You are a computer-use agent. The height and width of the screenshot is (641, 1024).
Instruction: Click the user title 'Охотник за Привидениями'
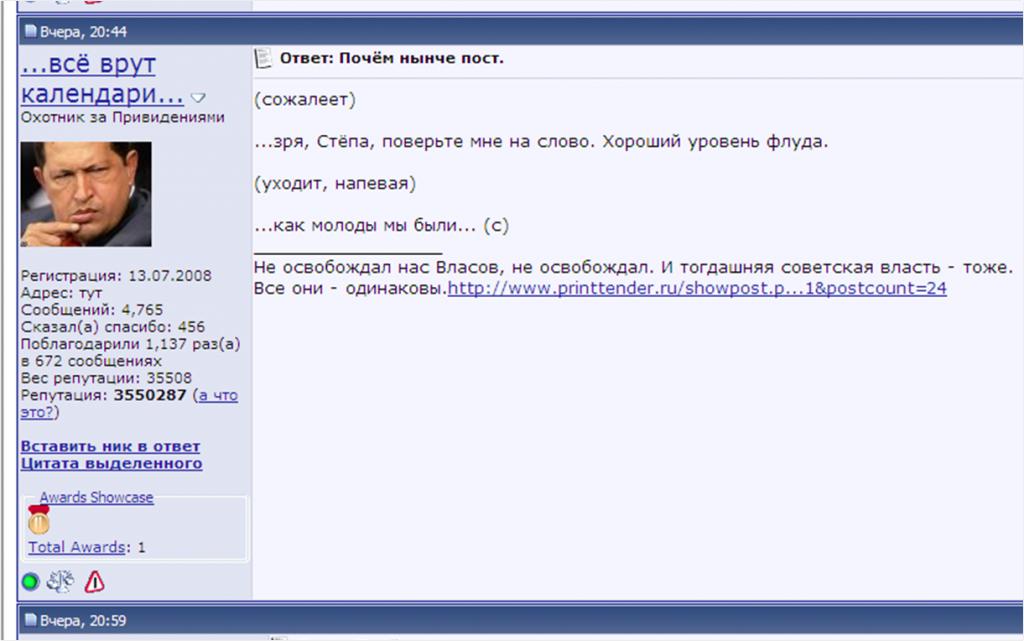click(x=122, y=117)
